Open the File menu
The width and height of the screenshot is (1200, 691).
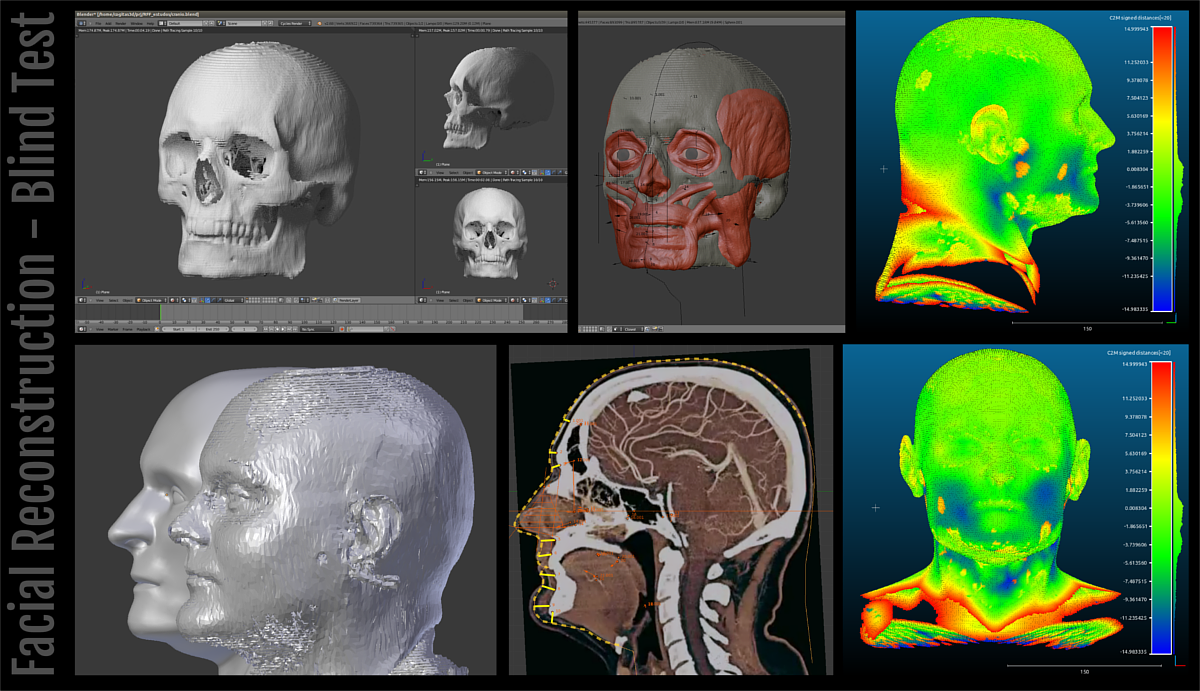(98, 23)
